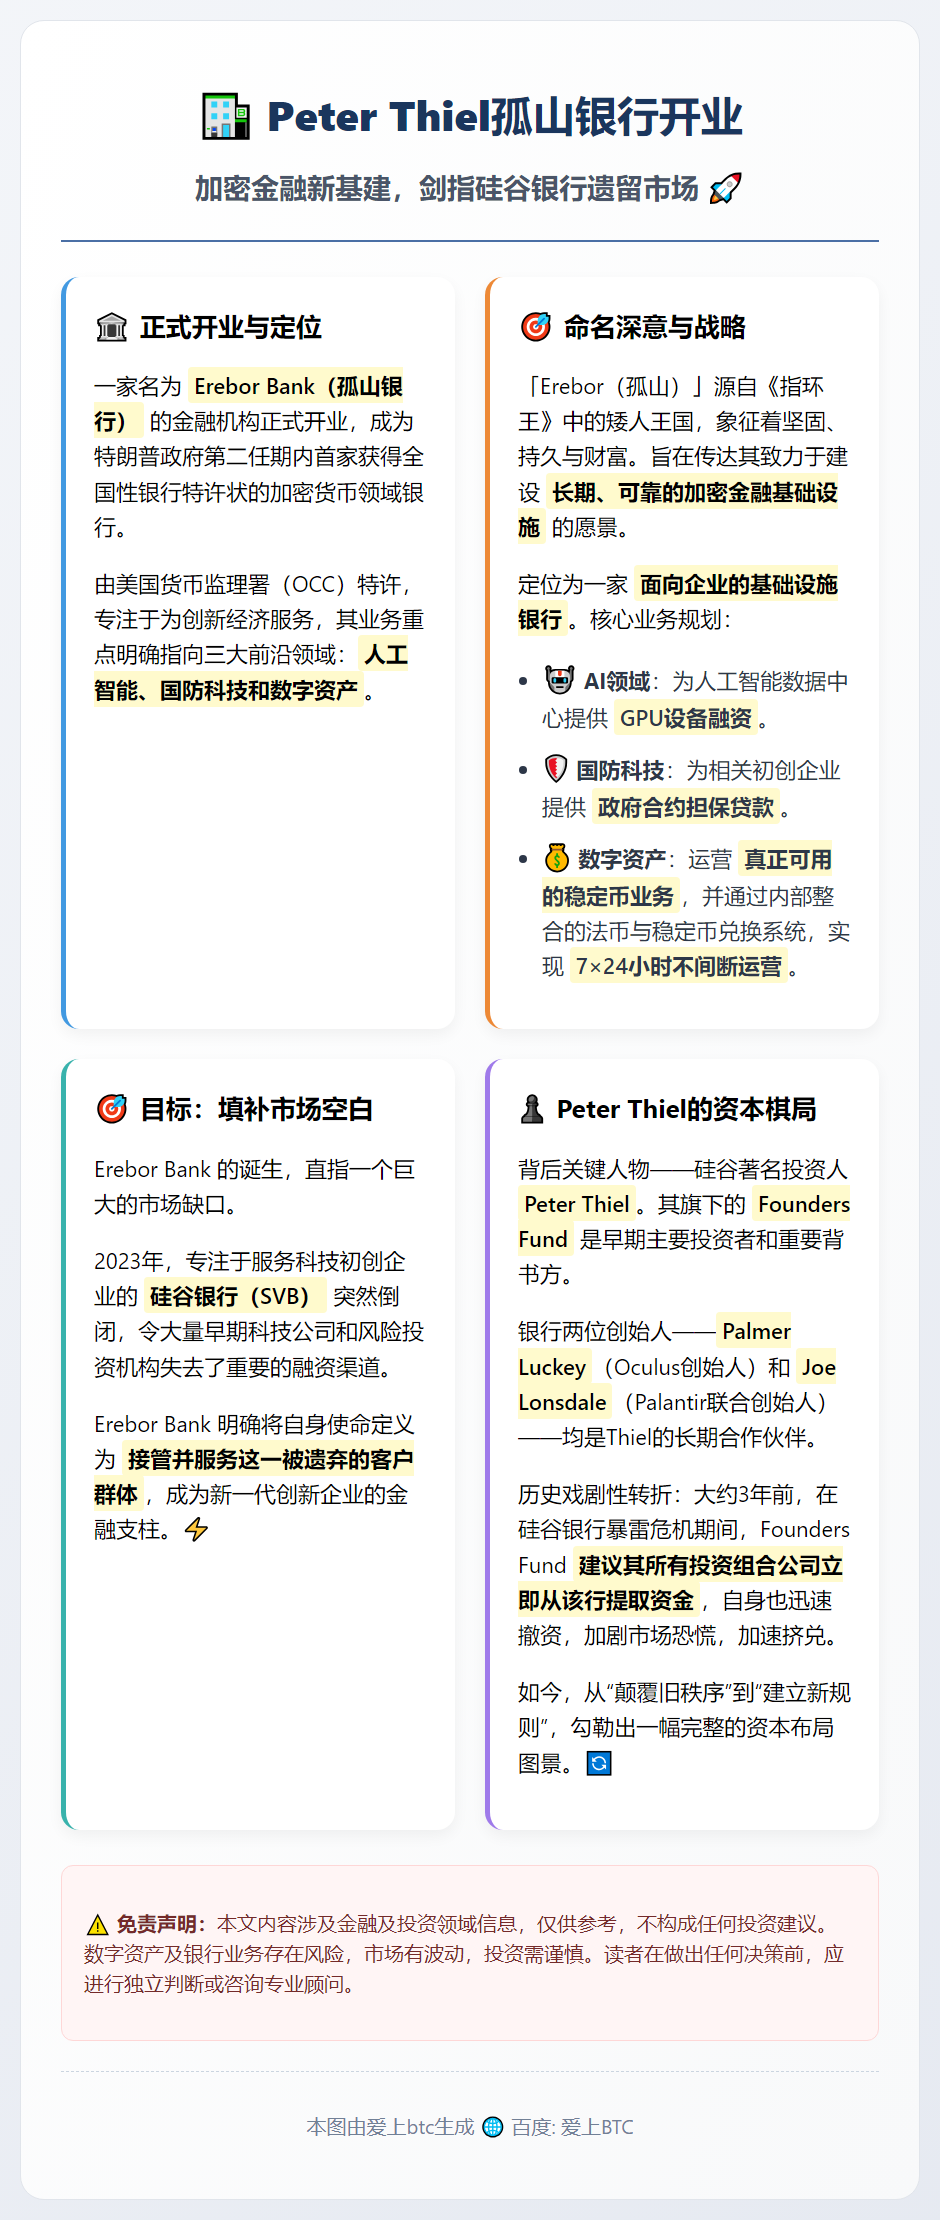Click highlighted name Peter Thiel in the capital card
This screenshot has height=2220, width=940.
[x=577, y=1204]
